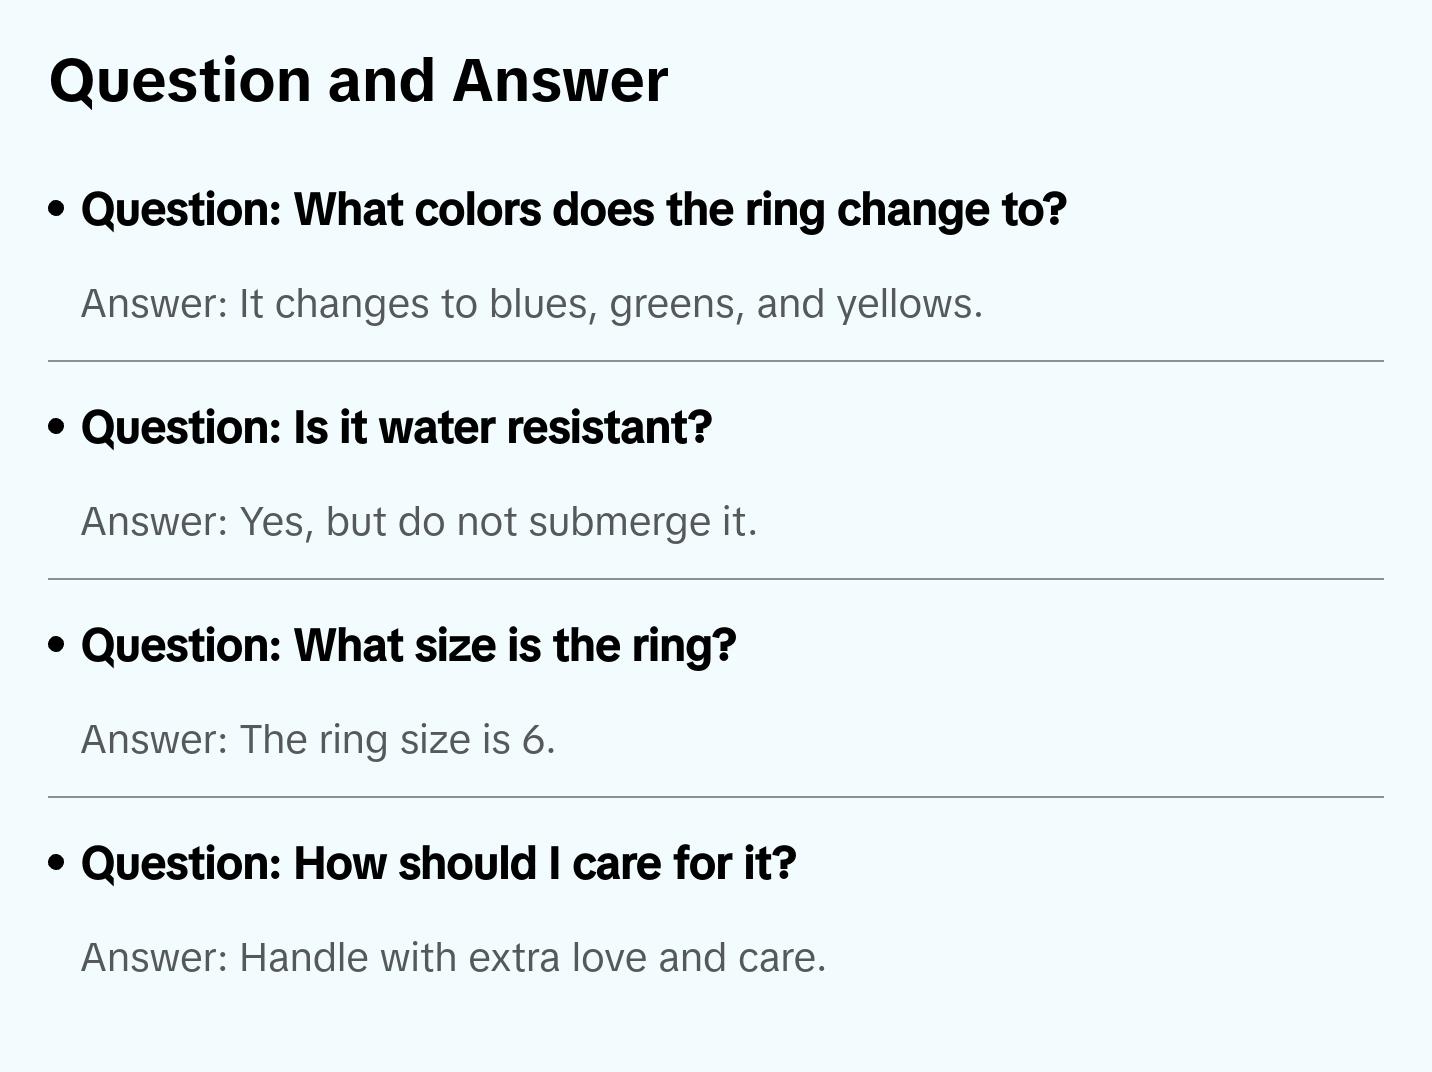Click the divider below the ring size answer
This screenshot has width=1432, height=1072.
[716, 797]
